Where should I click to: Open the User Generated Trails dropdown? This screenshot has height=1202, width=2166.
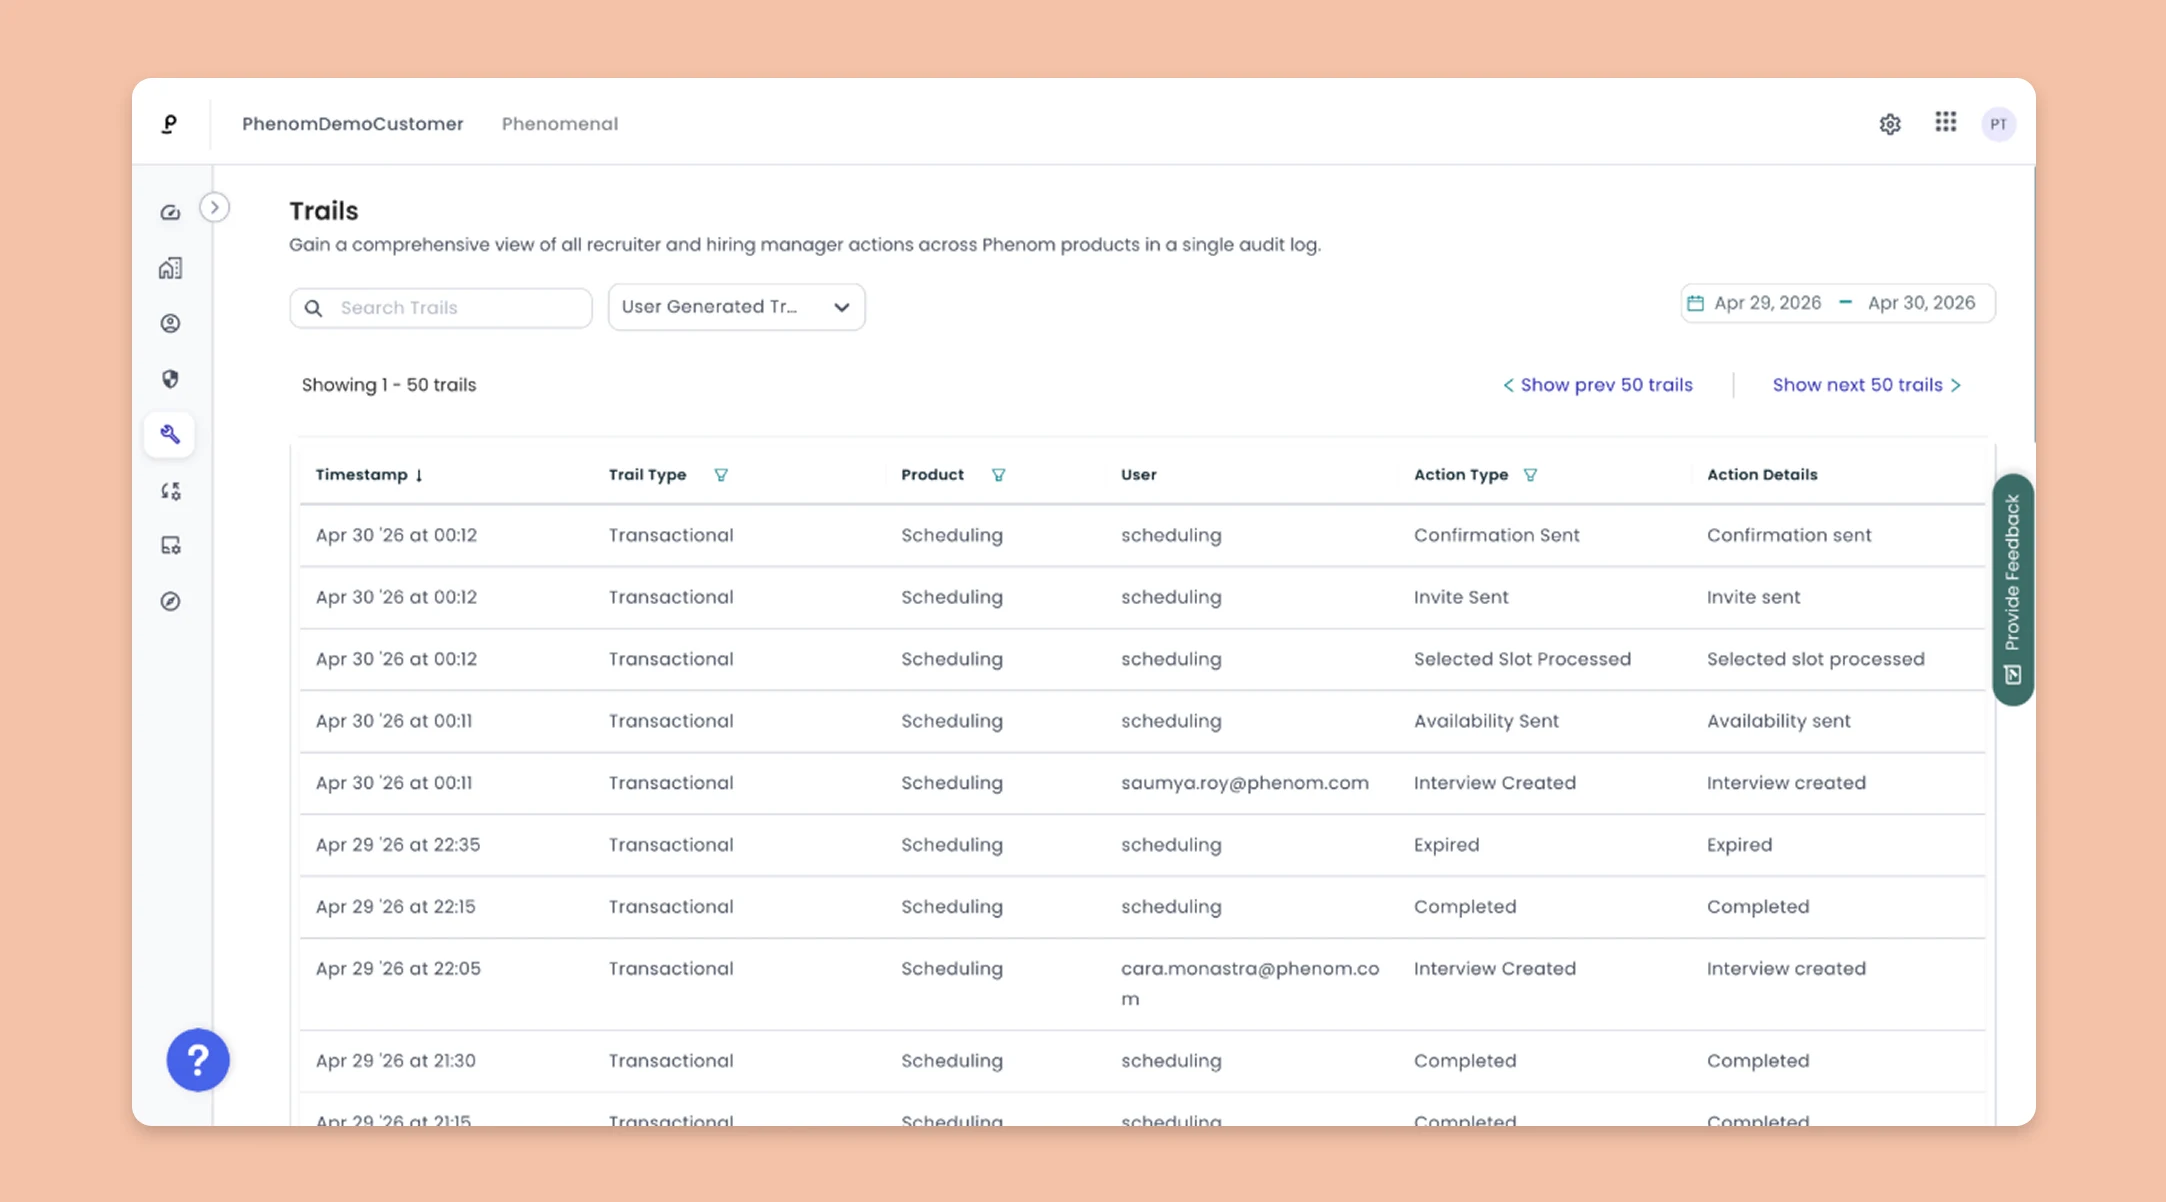click(x=736, y=307)
